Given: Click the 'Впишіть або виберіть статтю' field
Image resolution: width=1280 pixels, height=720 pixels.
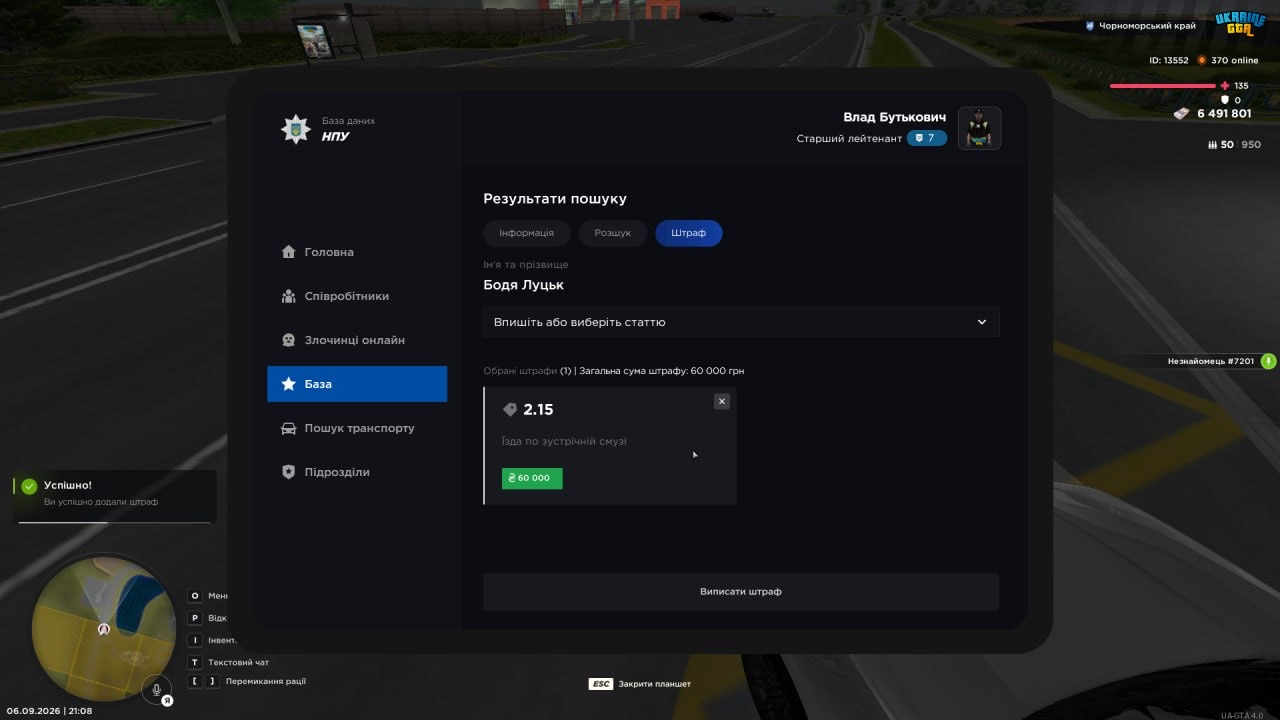Looking at the screenshot, I should point(741,322).
